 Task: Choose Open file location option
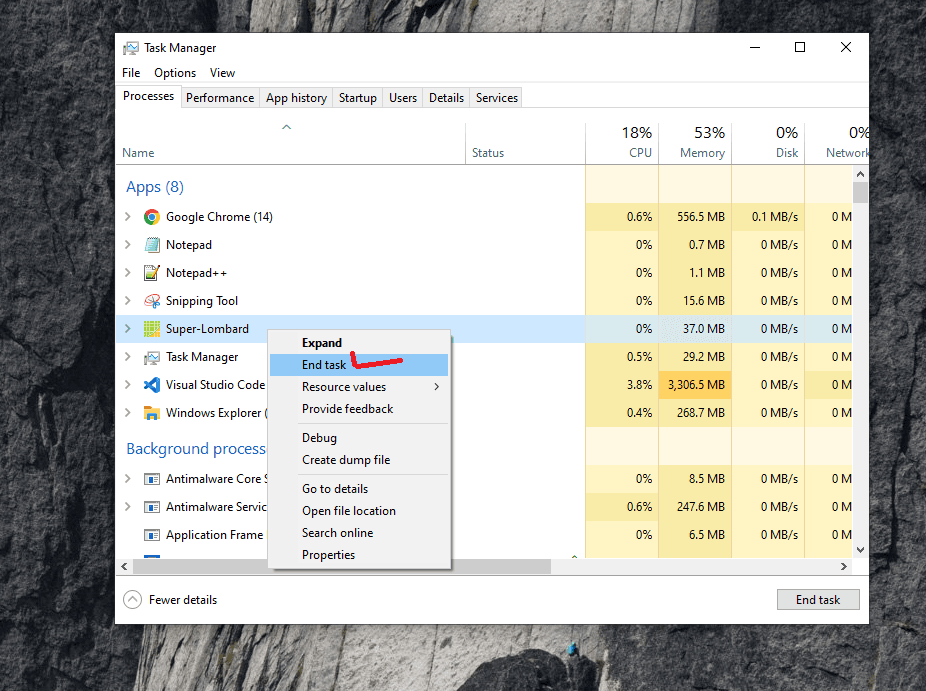click(359, 511)
